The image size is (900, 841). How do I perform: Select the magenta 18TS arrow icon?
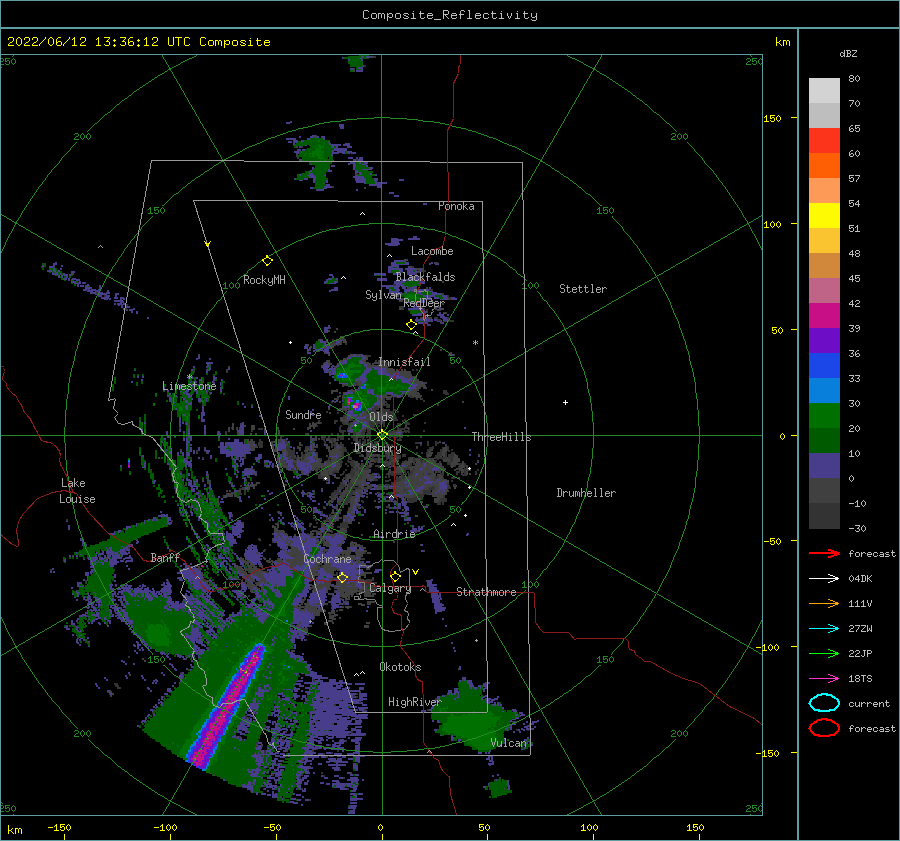[x=824, y=679]
